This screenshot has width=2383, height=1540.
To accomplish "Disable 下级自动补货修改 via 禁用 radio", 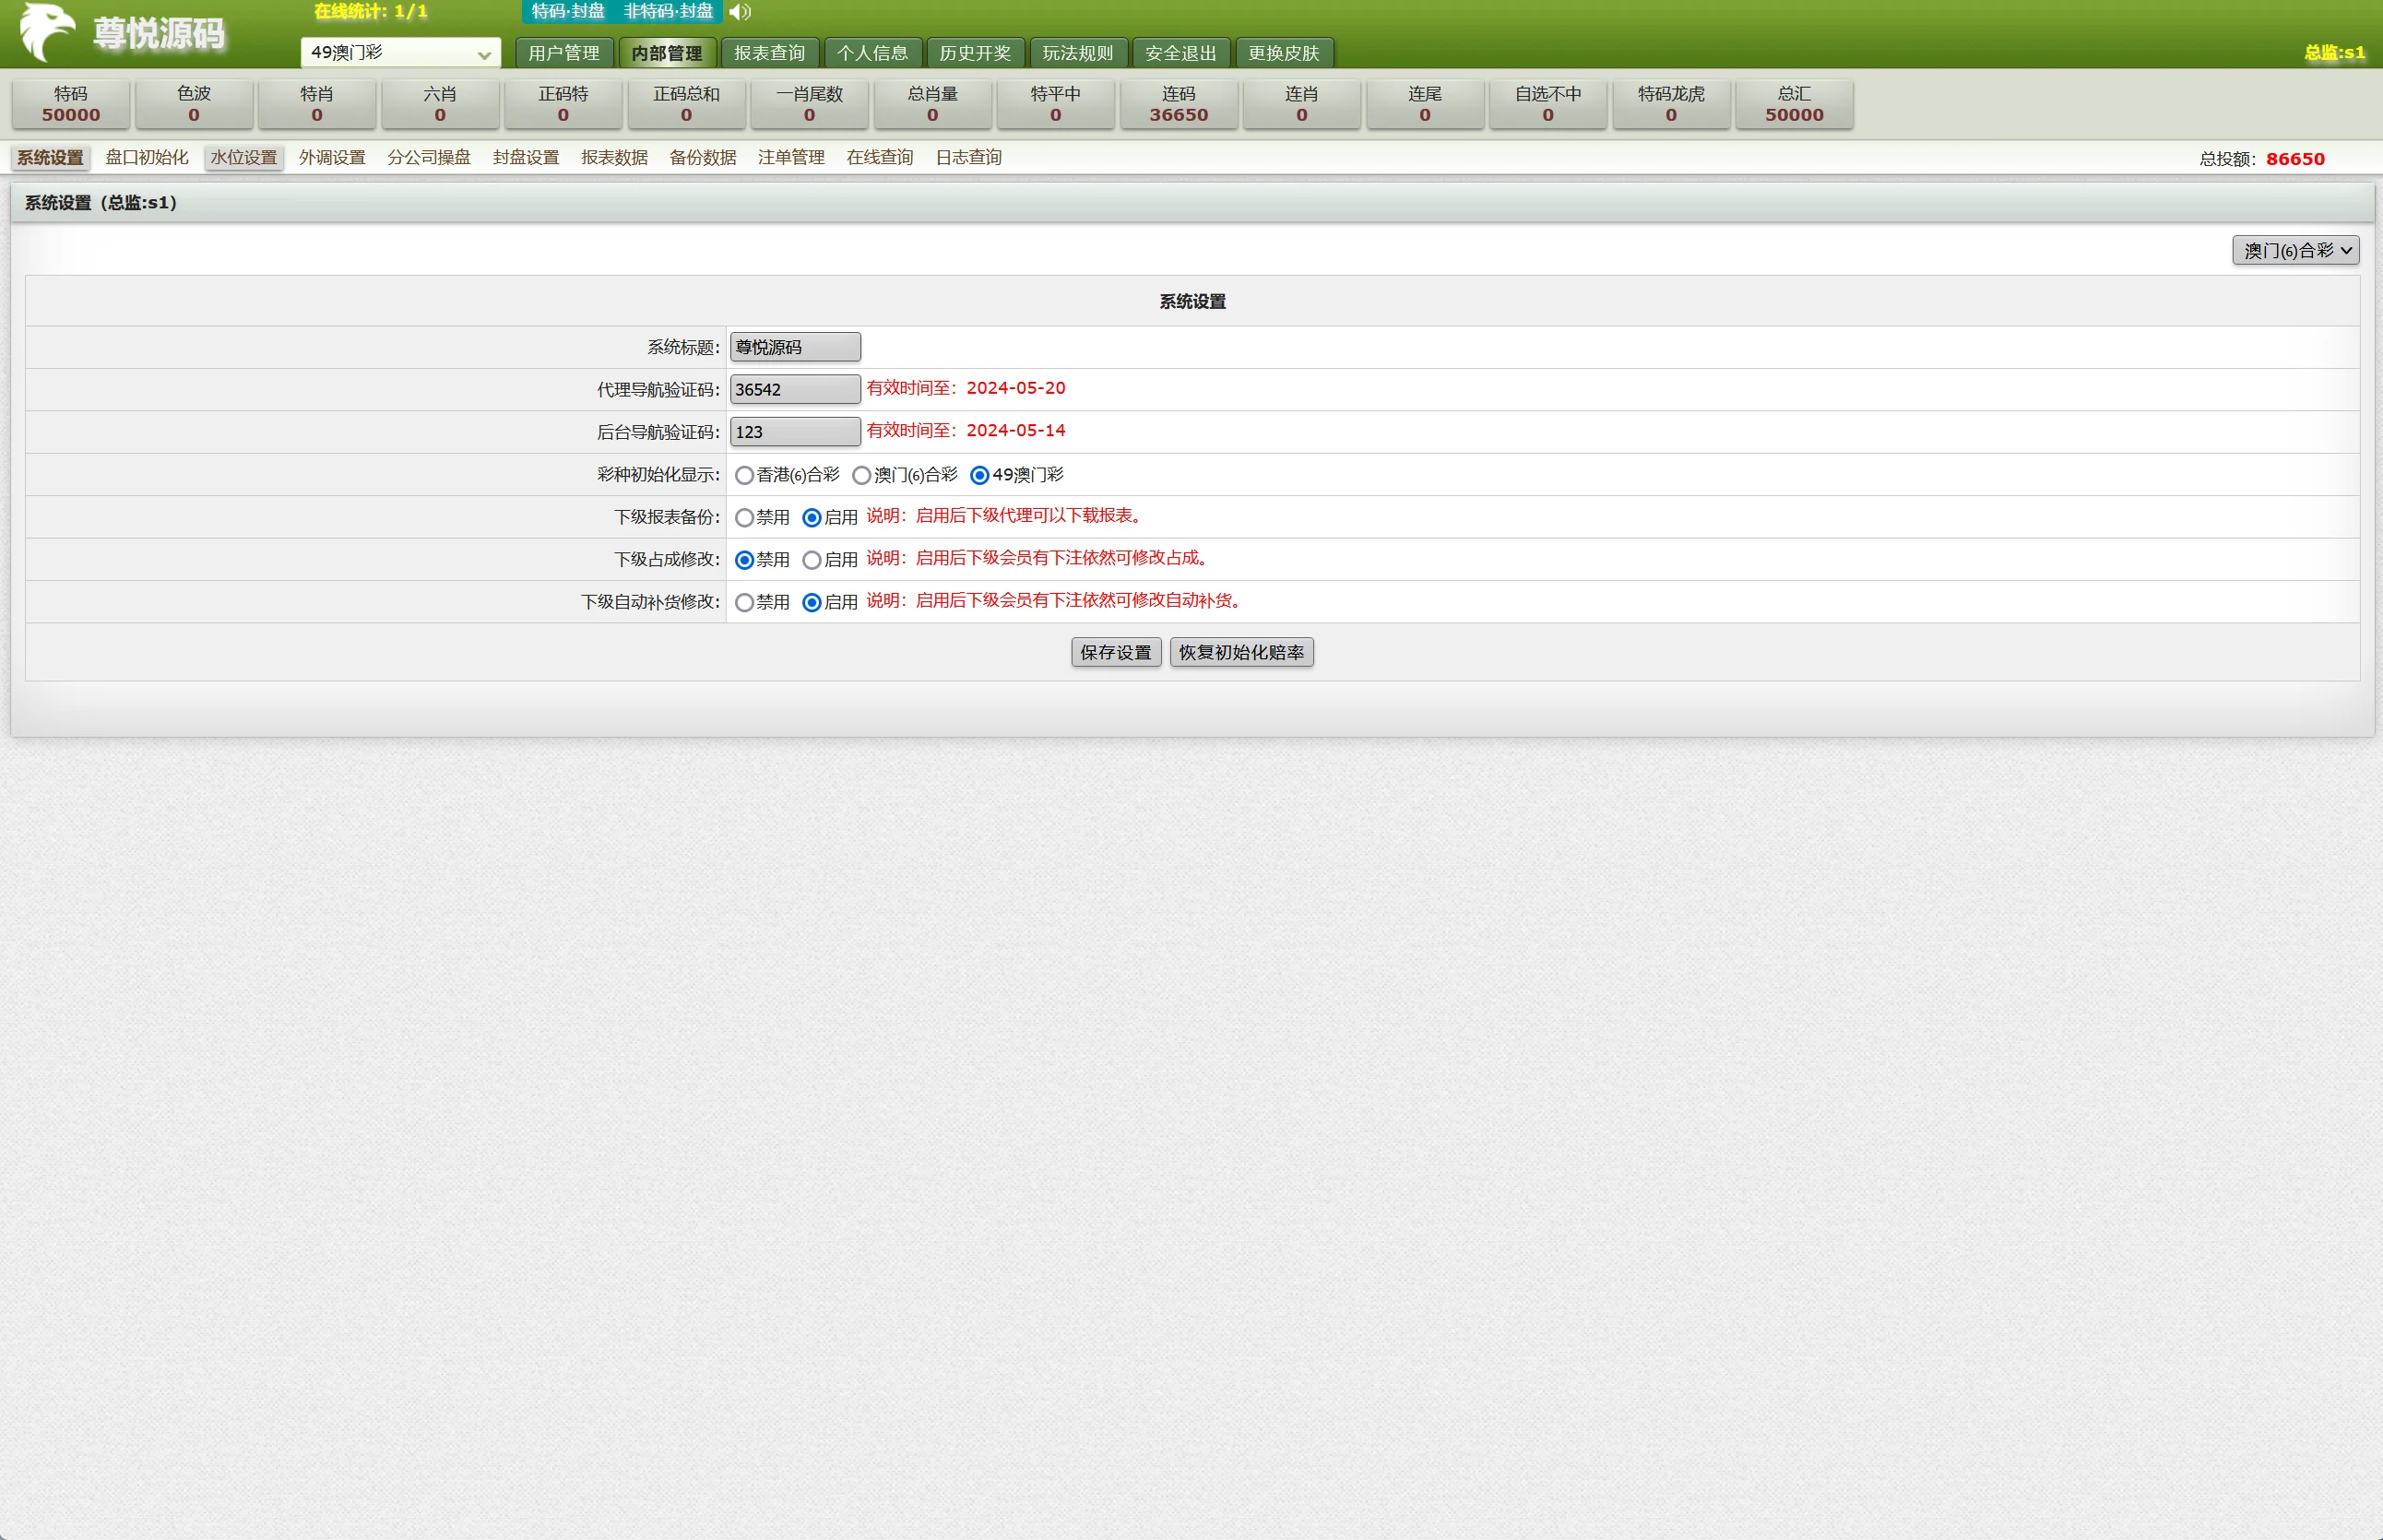I will coord(744,603).
